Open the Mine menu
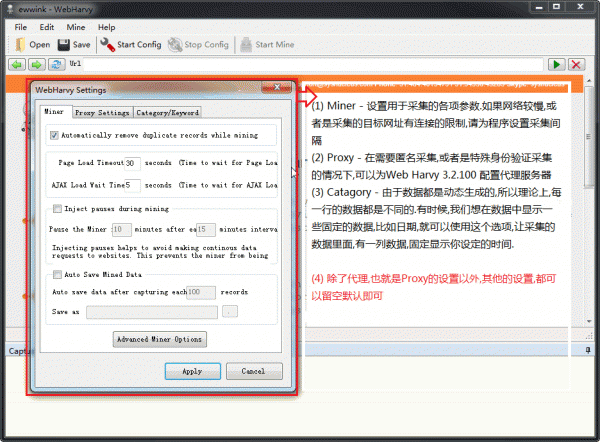Viewport: 600px width, 442px height. click(76, 27)
